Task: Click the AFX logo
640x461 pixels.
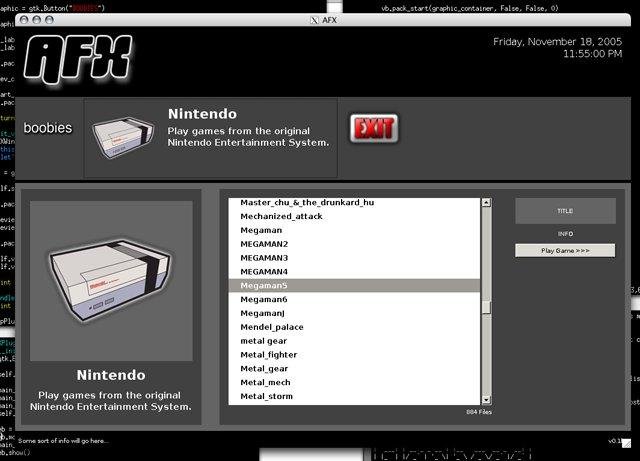Action: (x=78, y=57)
